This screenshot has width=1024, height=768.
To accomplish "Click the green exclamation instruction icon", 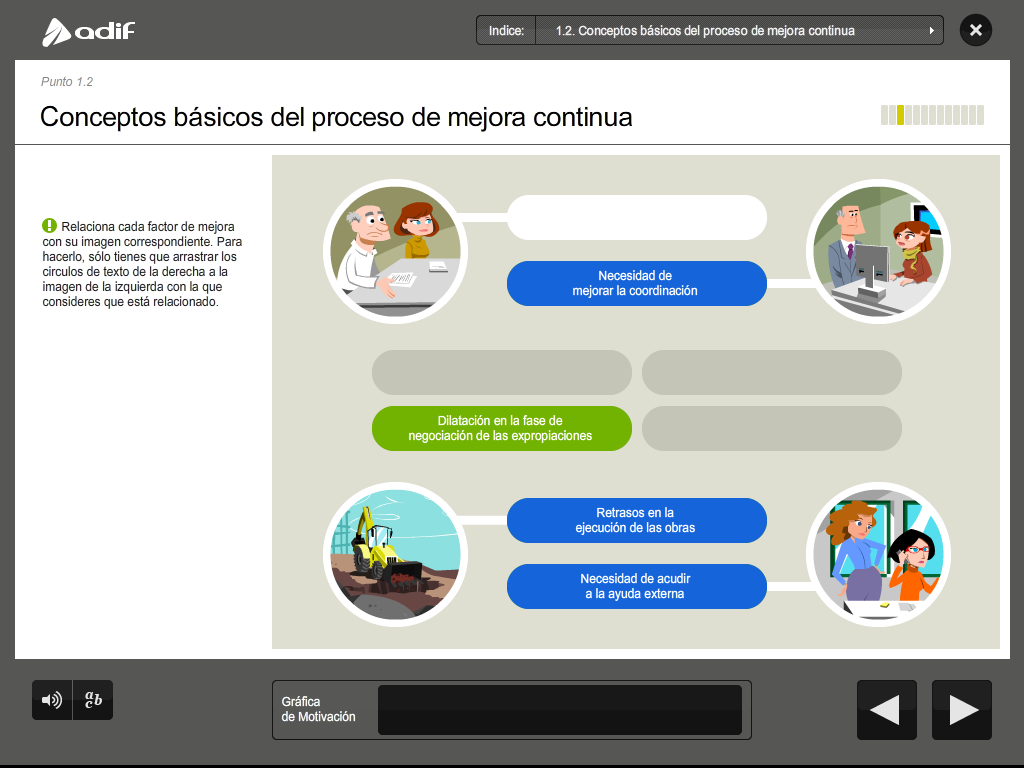I will pyautogui.click(x=48, y=226).
